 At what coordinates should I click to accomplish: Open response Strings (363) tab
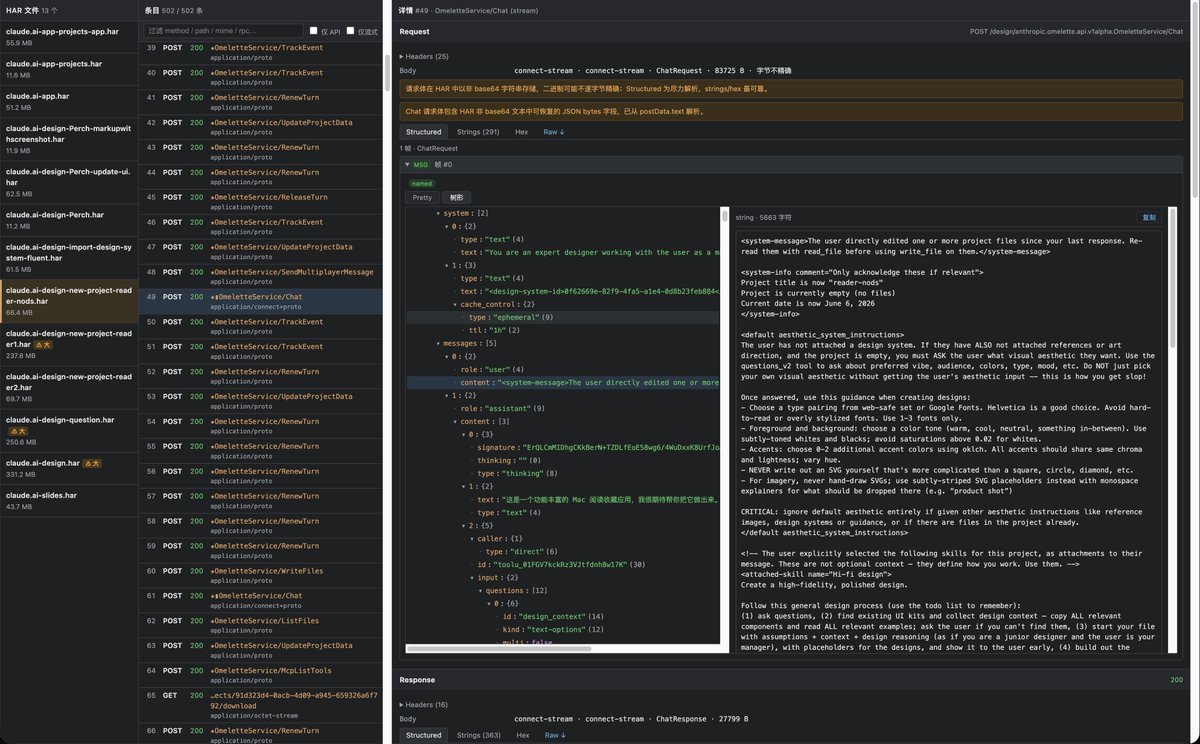(478, 735)
